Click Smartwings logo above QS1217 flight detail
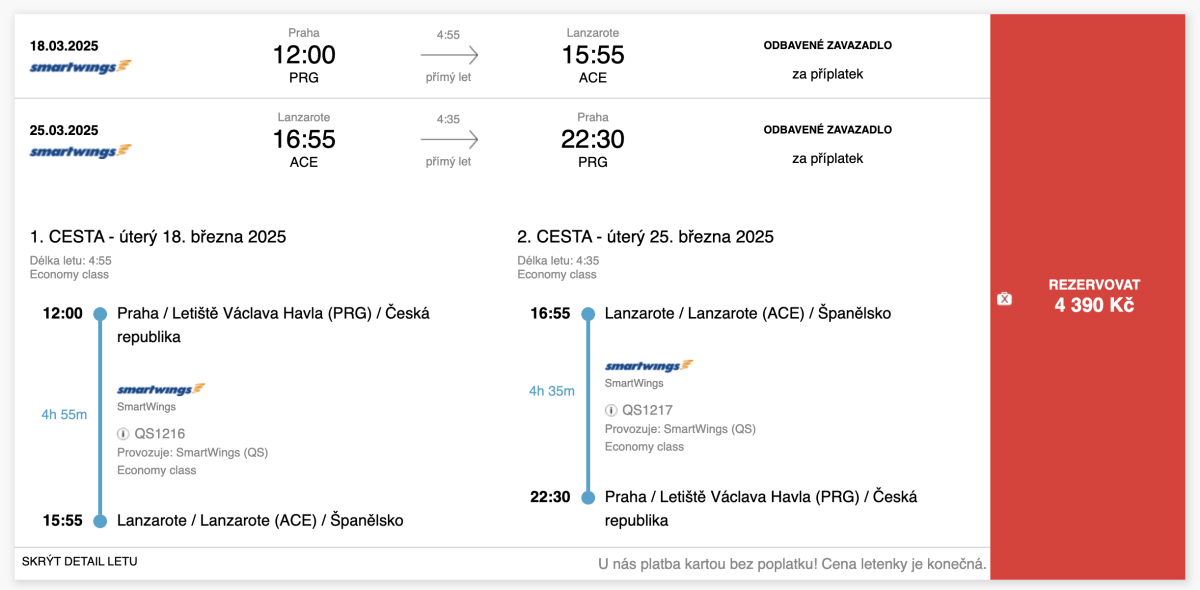This screenshot has width=1200, height=590. tap(649, 366)
